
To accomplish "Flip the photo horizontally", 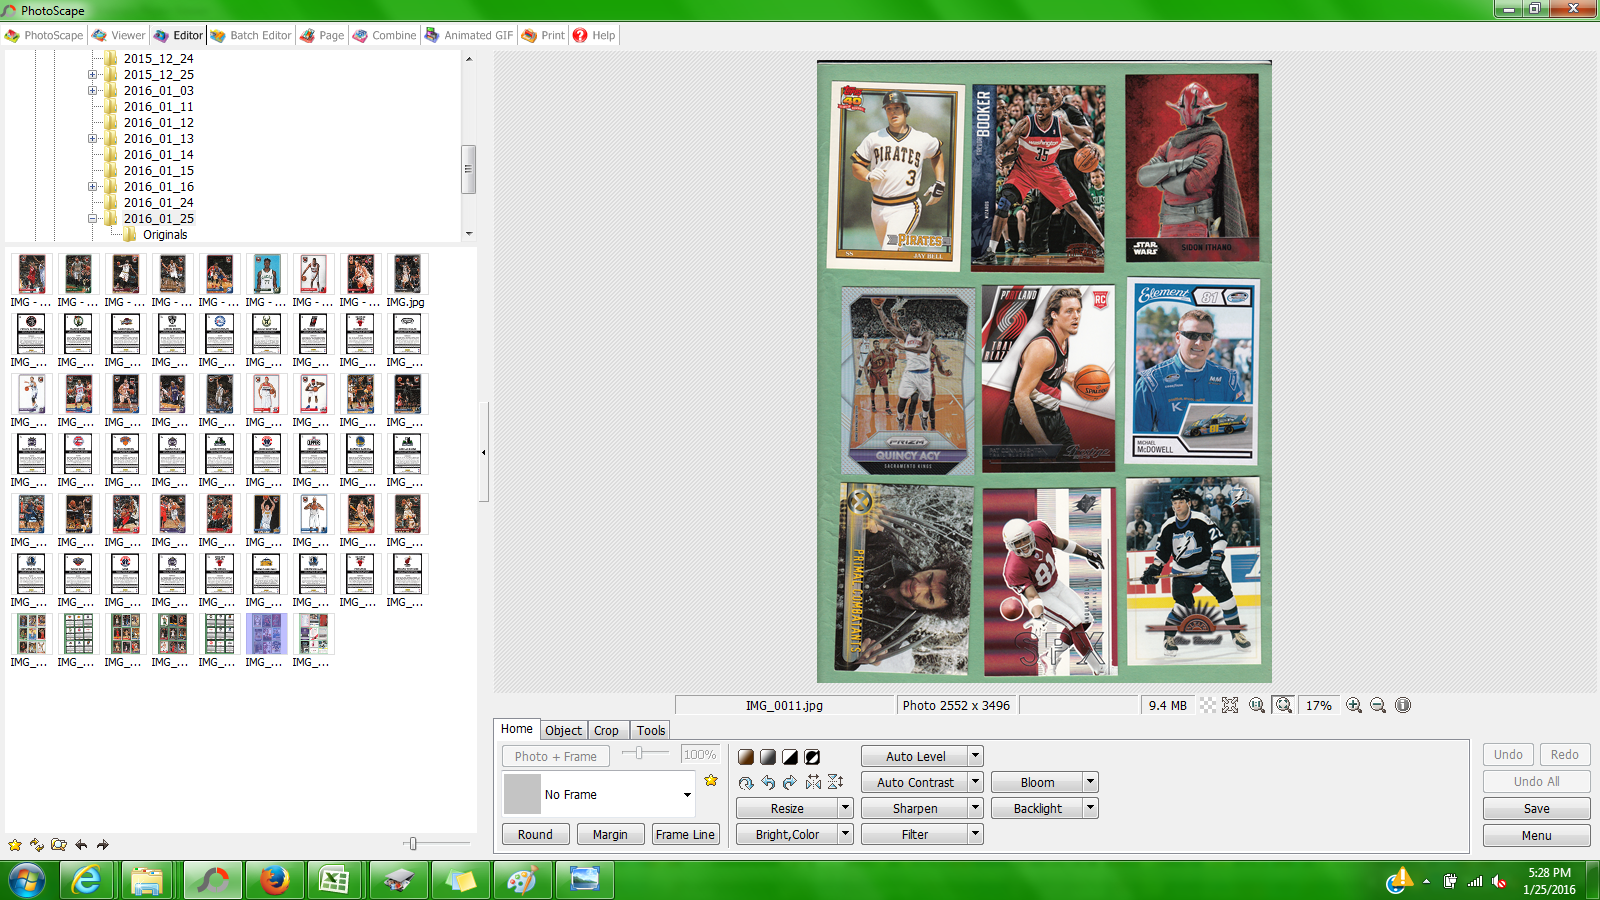I will pos(813,782).
